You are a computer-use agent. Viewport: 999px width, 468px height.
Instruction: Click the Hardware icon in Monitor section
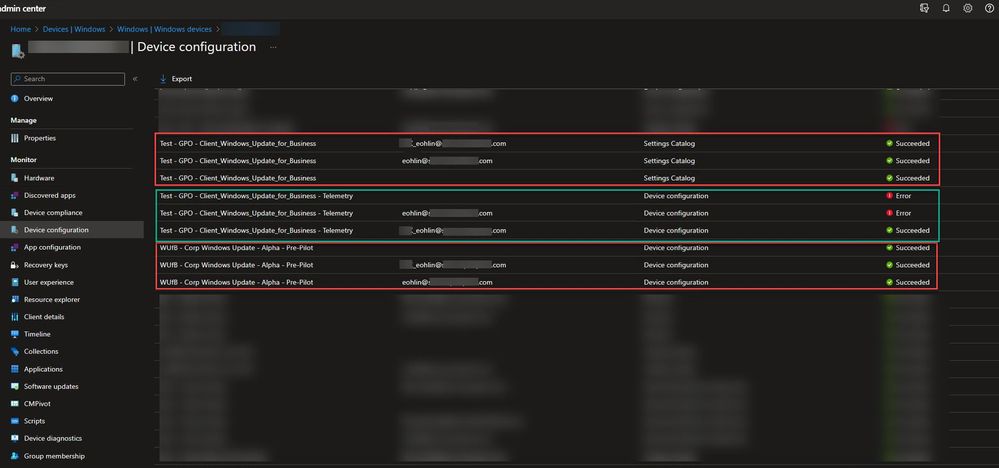15,178
